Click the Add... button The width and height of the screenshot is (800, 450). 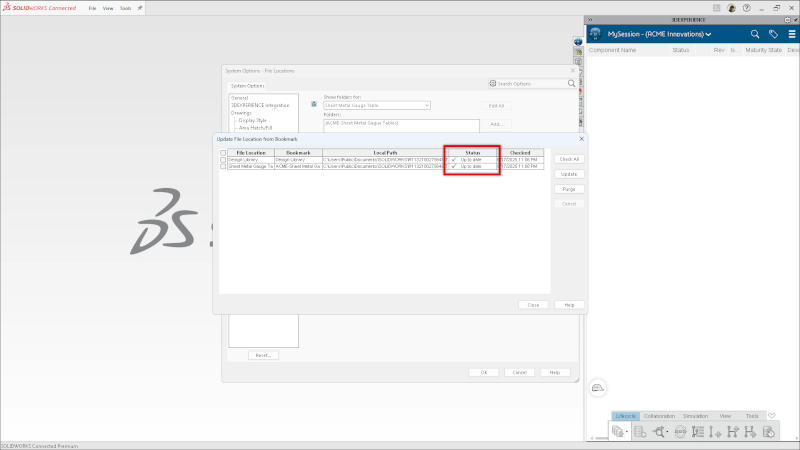pos(496,124)
